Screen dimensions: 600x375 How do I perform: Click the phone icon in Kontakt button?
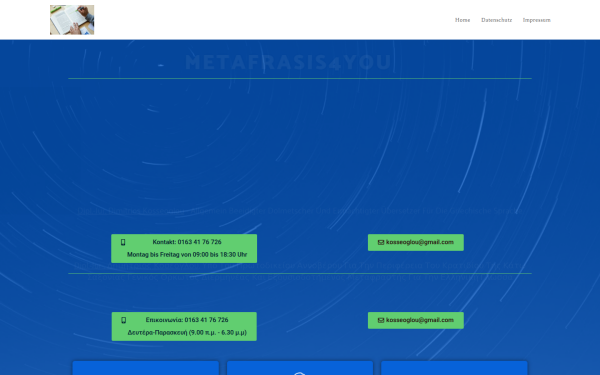(123, 242)
